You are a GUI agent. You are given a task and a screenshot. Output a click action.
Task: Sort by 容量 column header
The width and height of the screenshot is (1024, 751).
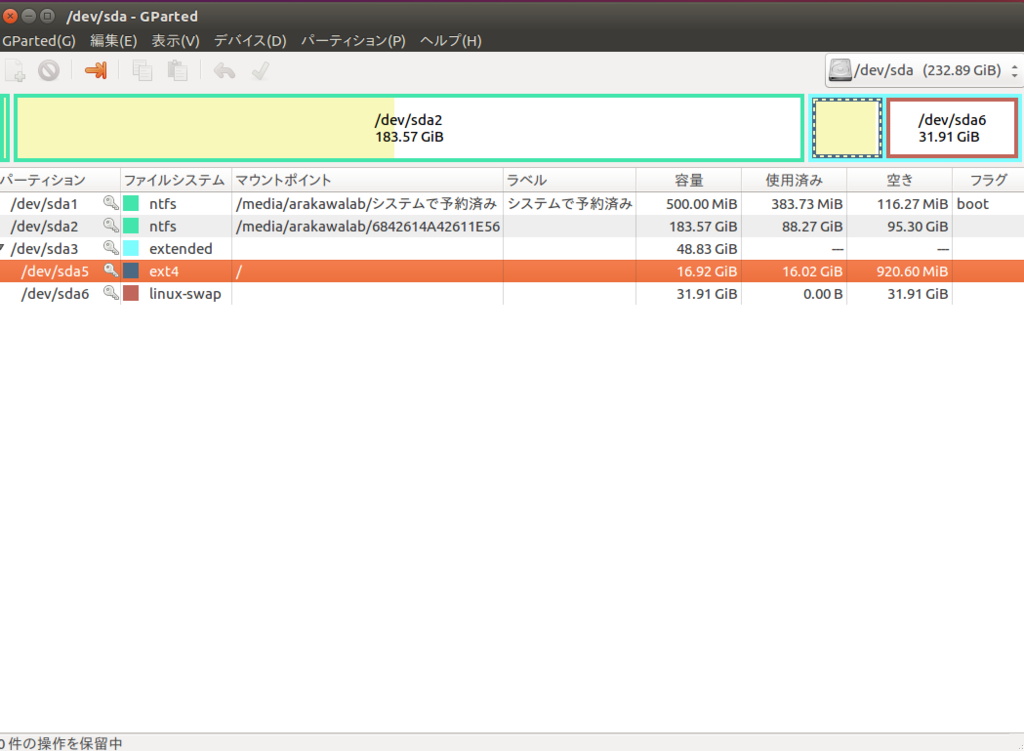688,180
